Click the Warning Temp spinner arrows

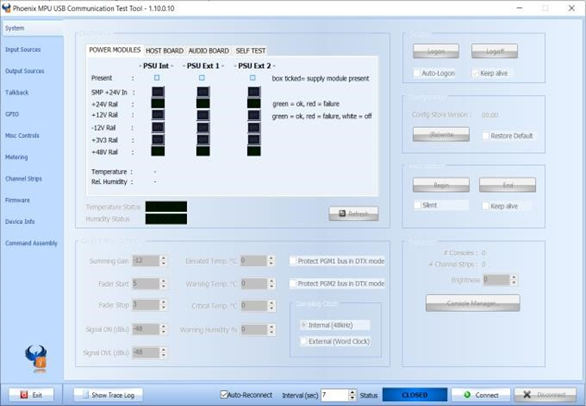tap(272, 284)
